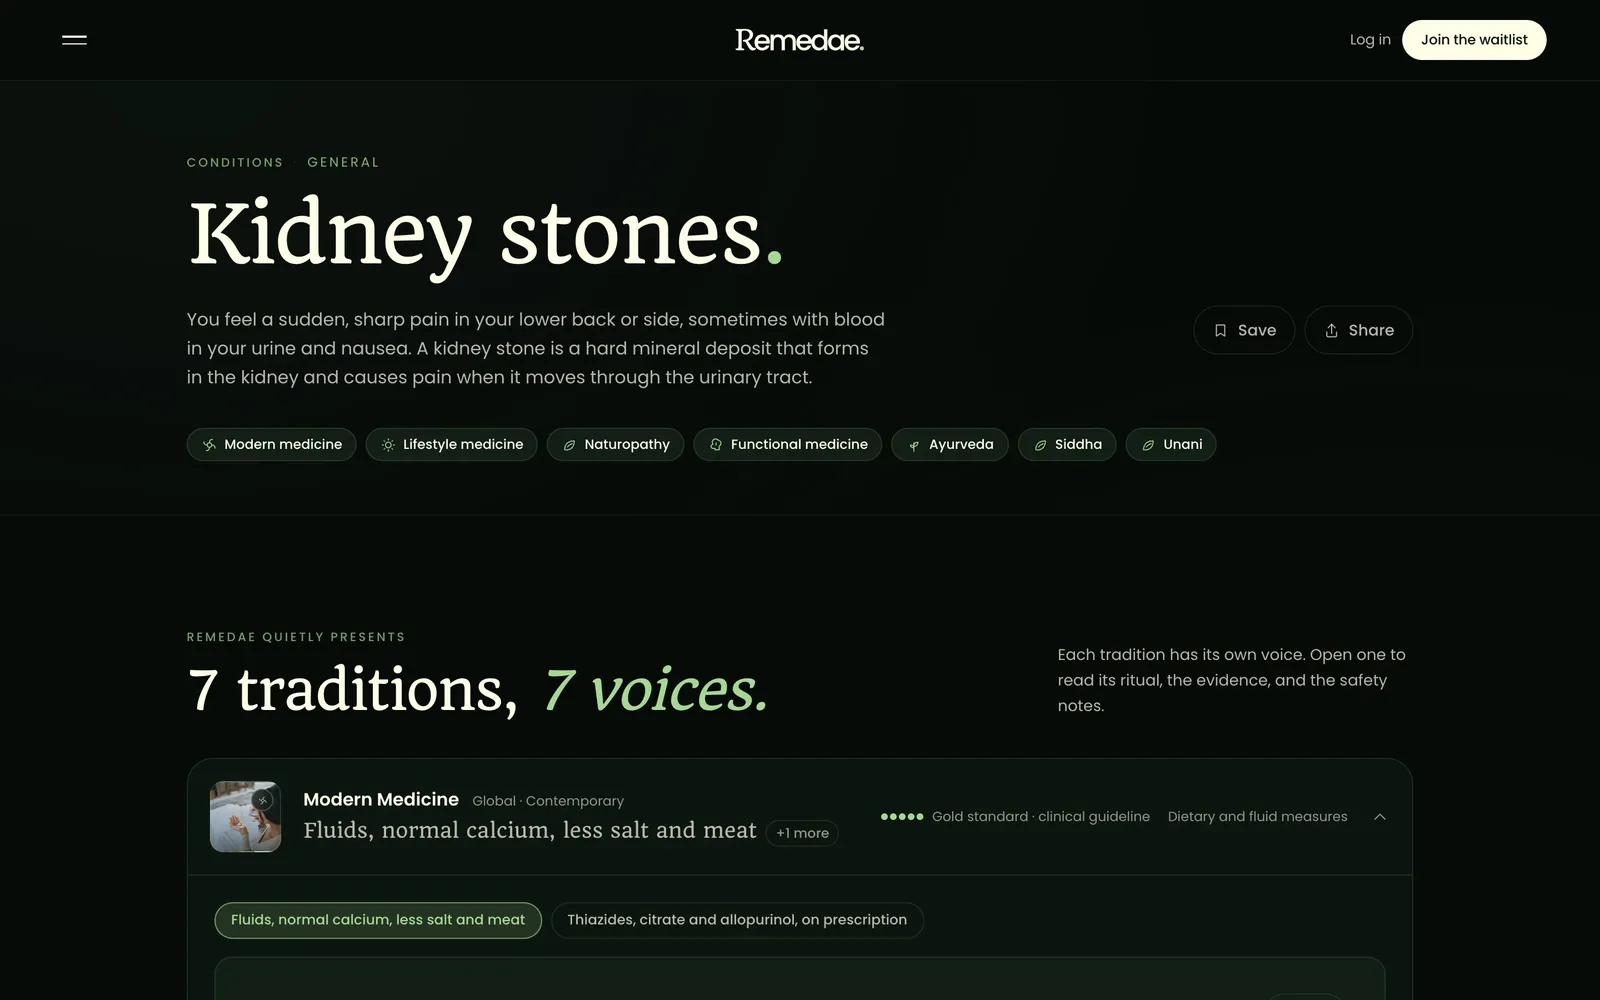This screenshot has width=1600, height=1000.
Task: Select the Modern medicine tradition chip
Action: point(271,445)
